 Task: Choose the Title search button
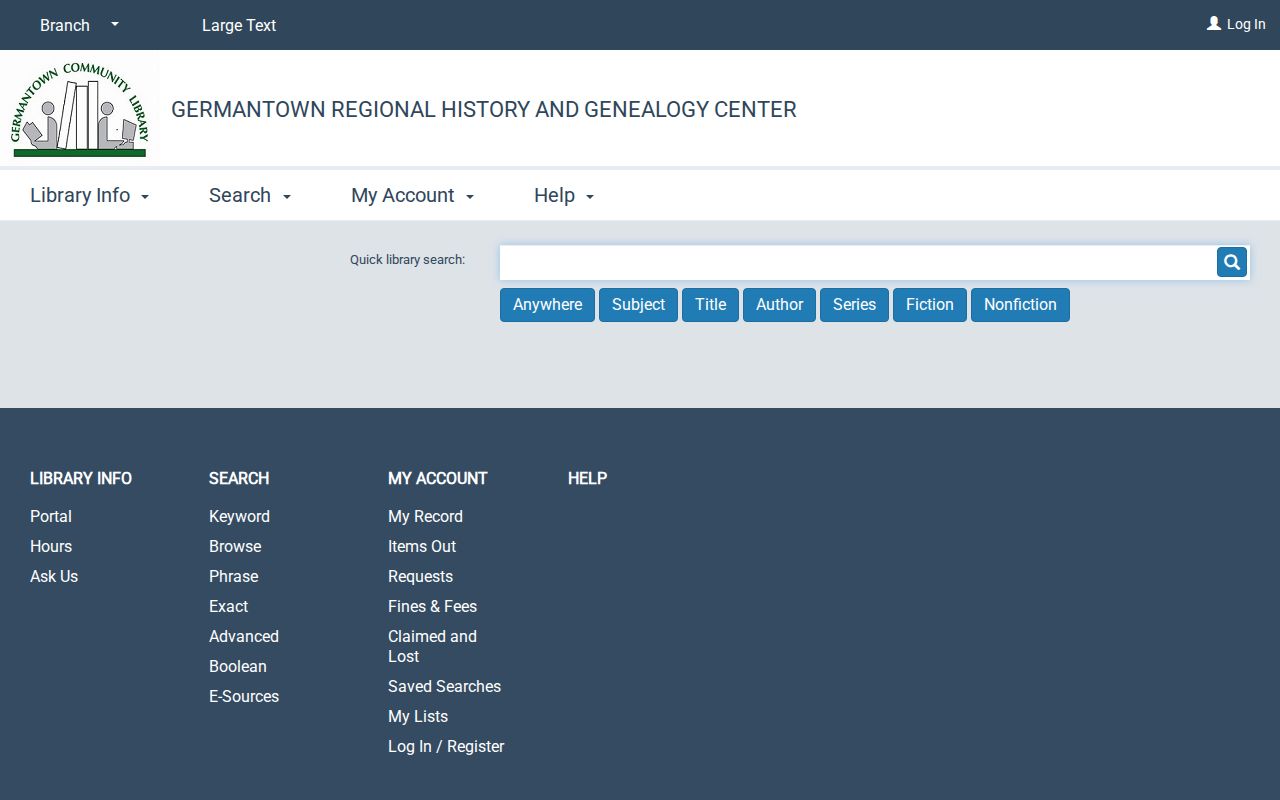pyautogui.click(x=711, y=305)
